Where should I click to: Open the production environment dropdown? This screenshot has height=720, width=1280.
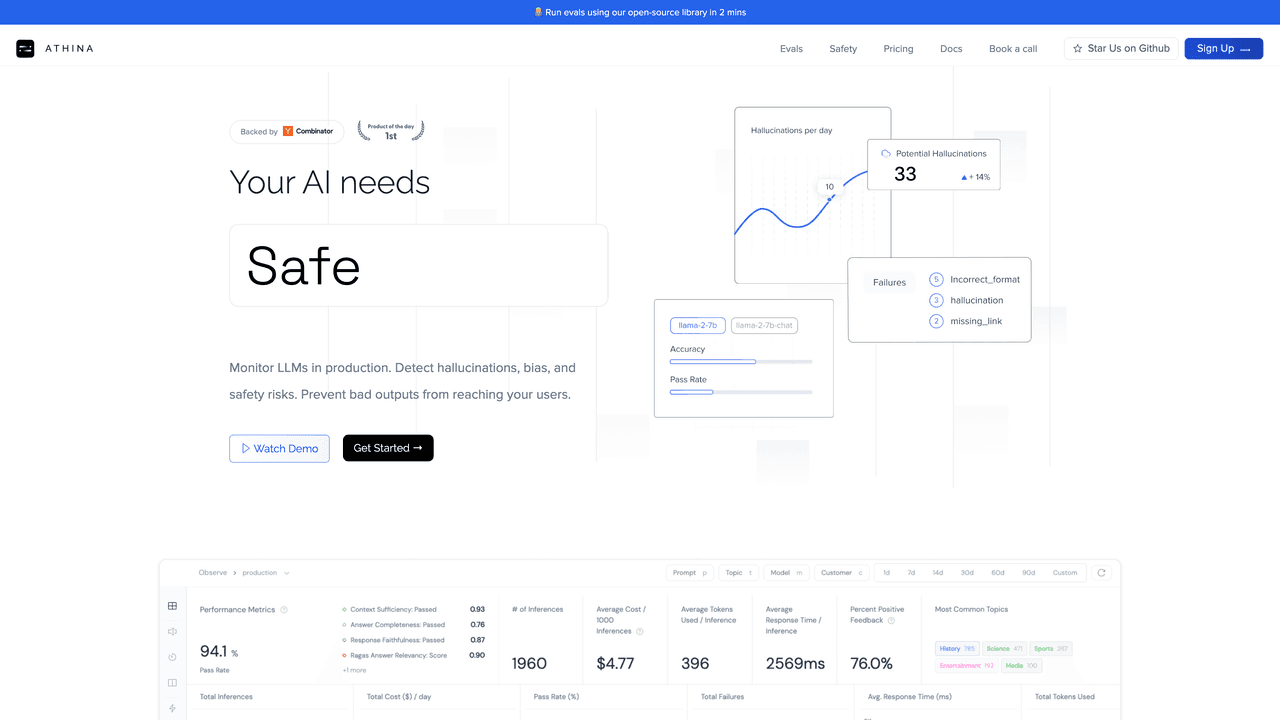click(x=266, y=573)
